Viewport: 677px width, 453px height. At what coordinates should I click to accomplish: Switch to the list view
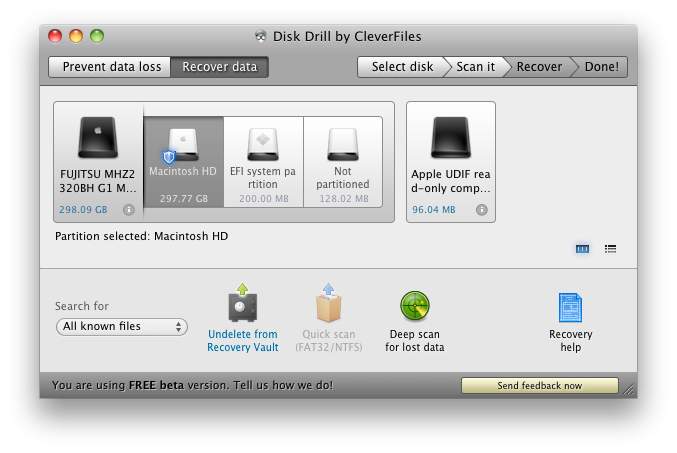[x=610, y=249]
